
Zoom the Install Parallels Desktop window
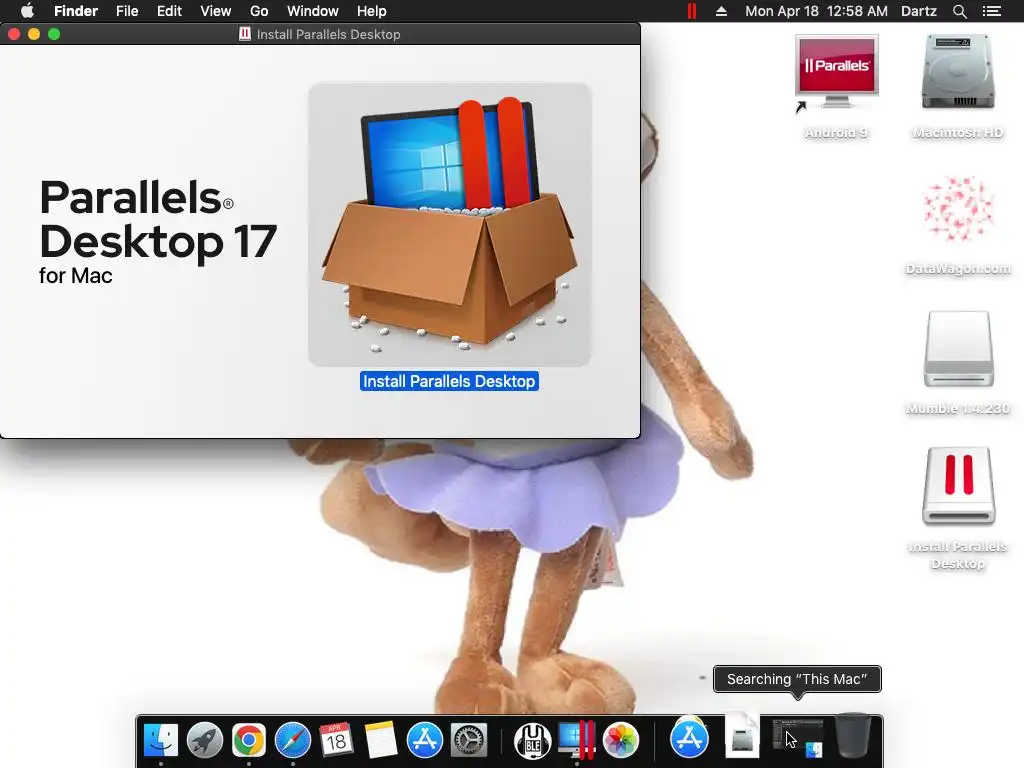coord(54,34)
